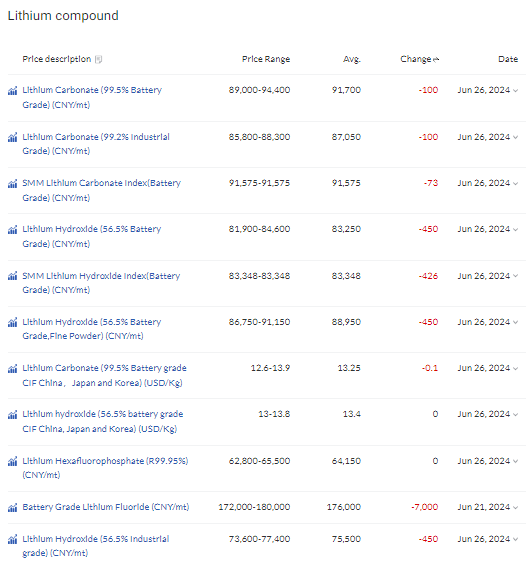Select price range 172,000-180,000
This screenshot has width=526, height=563.
(254, 507)
